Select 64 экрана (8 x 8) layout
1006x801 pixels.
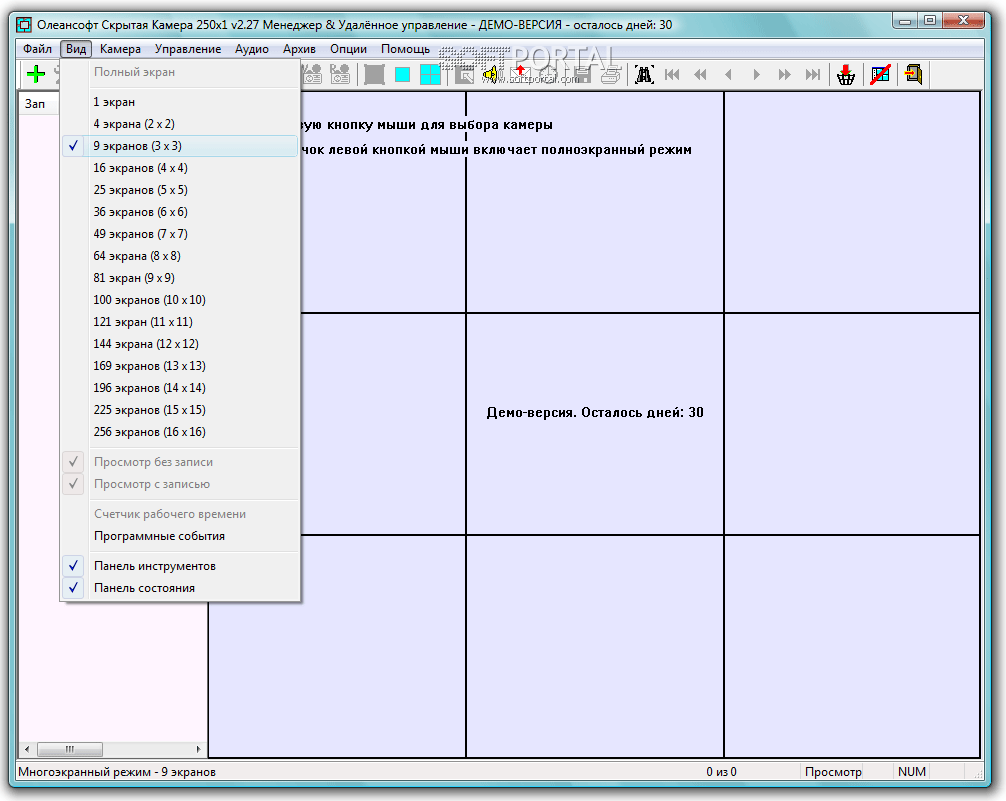180,256
